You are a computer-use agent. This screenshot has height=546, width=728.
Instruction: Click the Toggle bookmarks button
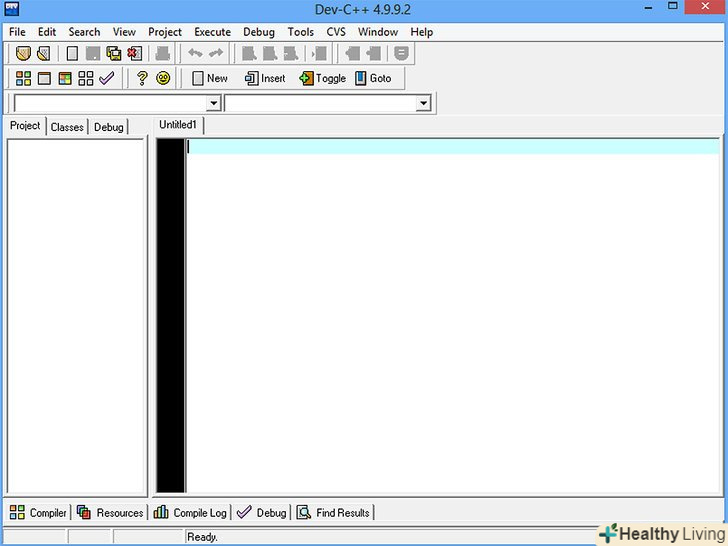[323, 78]
